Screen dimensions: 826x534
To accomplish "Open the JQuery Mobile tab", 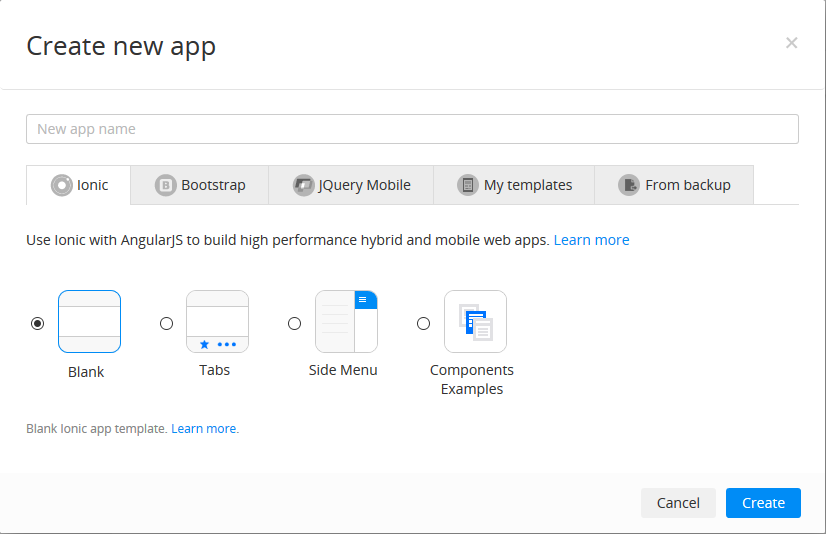I will [351, 185].
